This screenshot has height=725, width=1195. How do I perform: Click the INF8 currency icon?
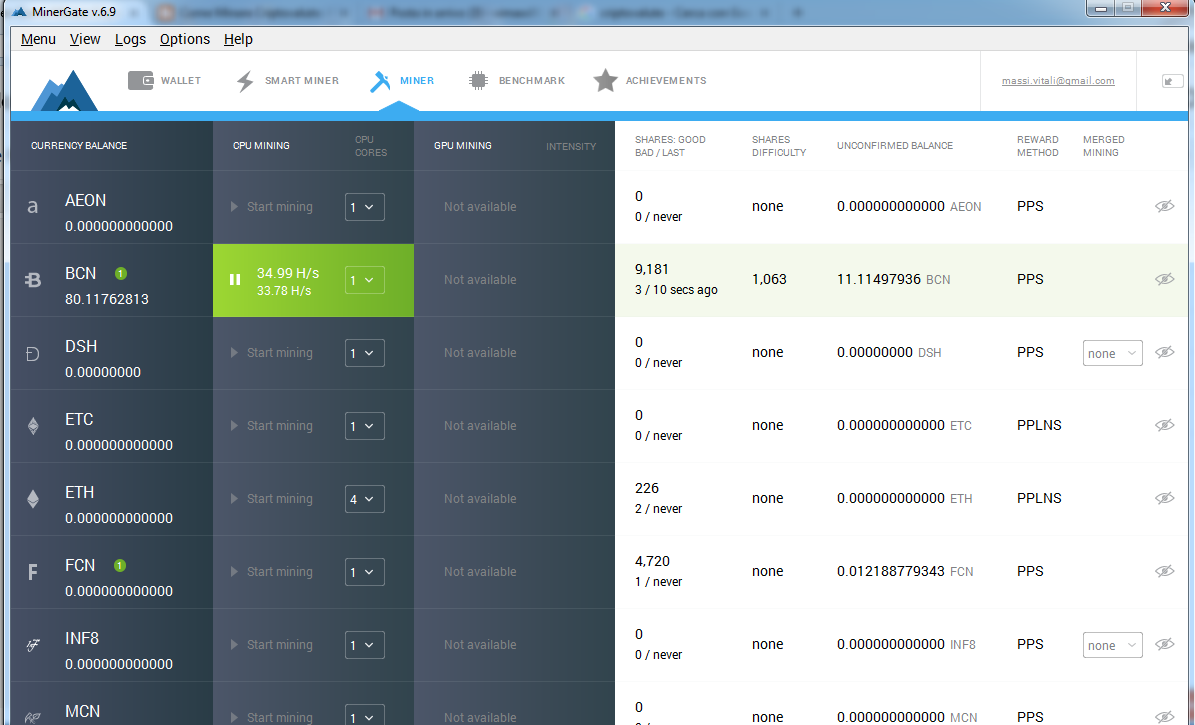tap(33, 645)
